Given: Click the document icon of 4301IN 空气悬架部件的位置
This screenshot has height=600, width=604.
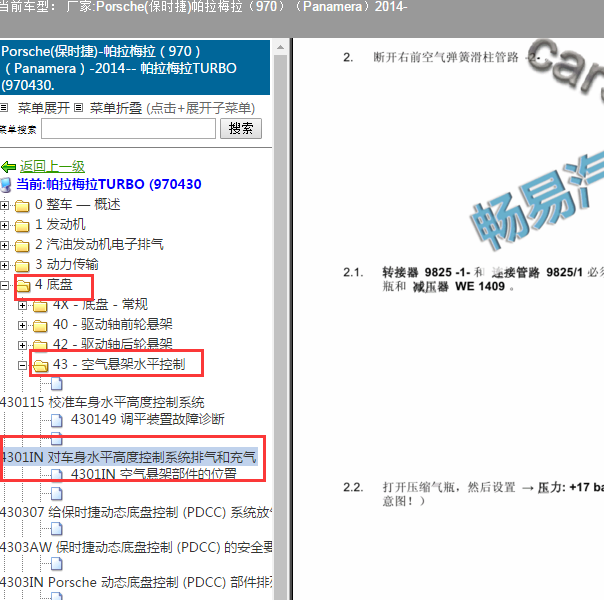Looking at the screenshot, I should [x=57, y=474].
